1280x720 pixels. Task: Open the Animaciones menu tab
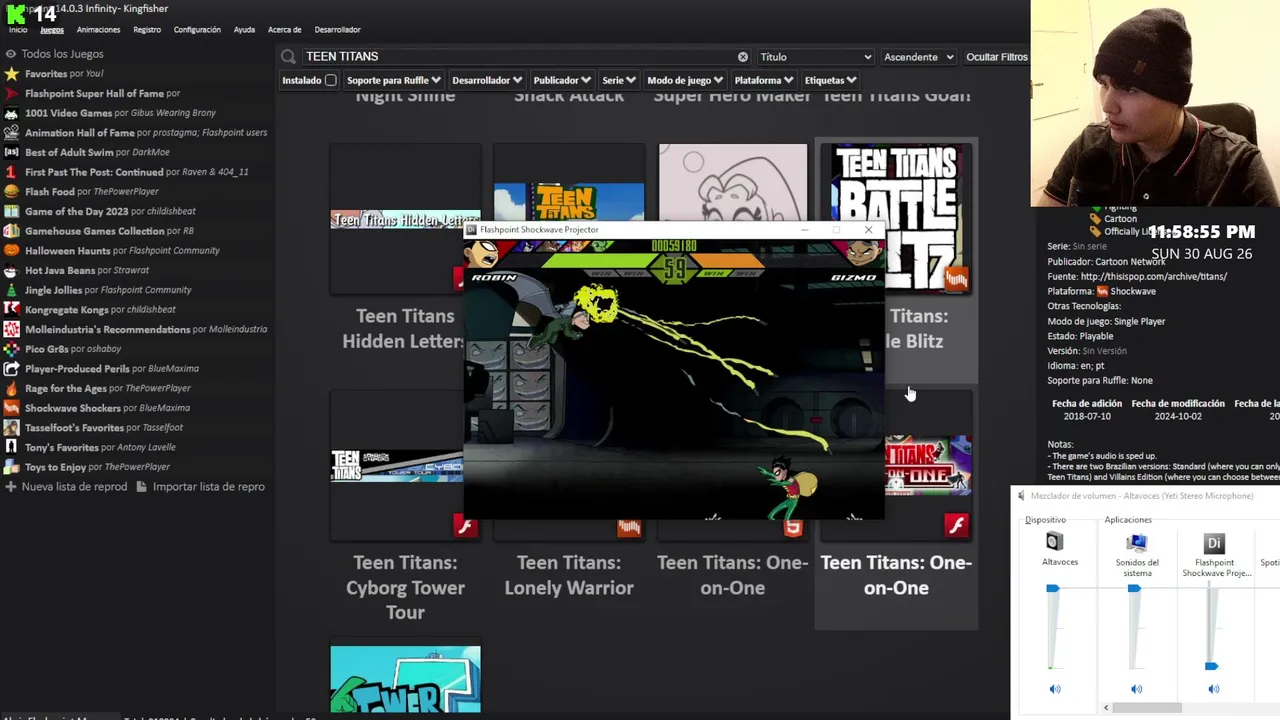click(98, 30)
